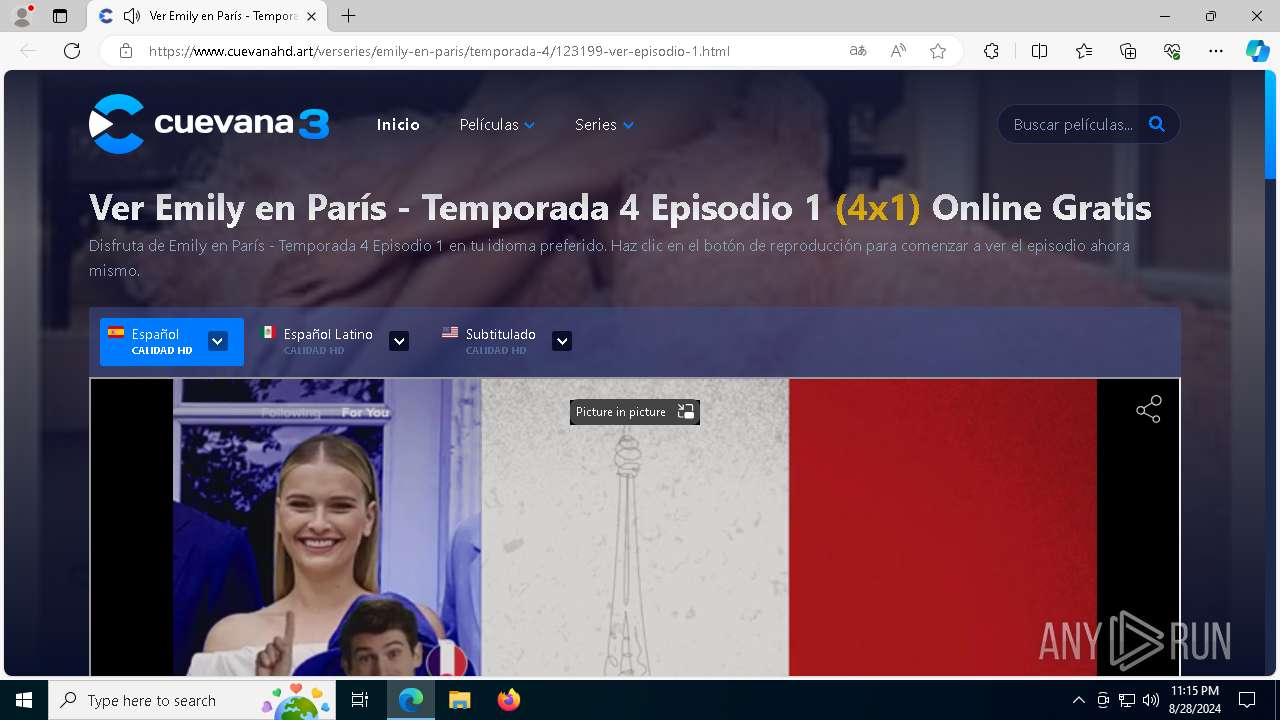Viewport: 1280px width, 720px height.
Task: View site information lock icon
Action: (126, 51)
